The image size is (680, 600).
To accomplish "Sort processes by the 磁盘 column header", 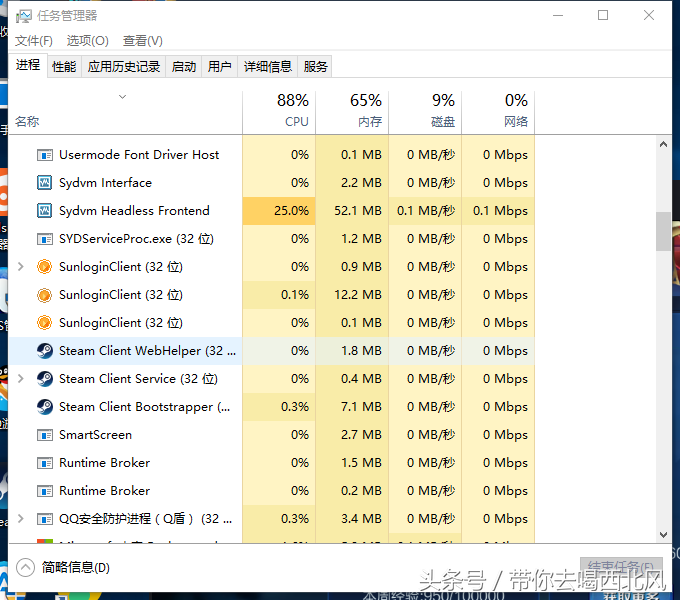I will [425, 112].
